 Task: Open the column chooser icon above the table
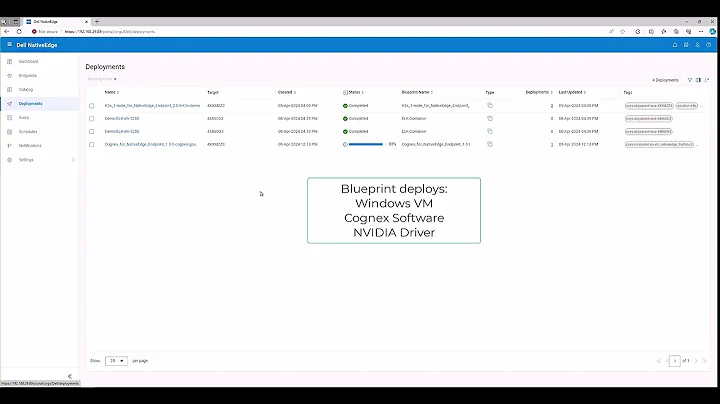click(x=698, y=80)
